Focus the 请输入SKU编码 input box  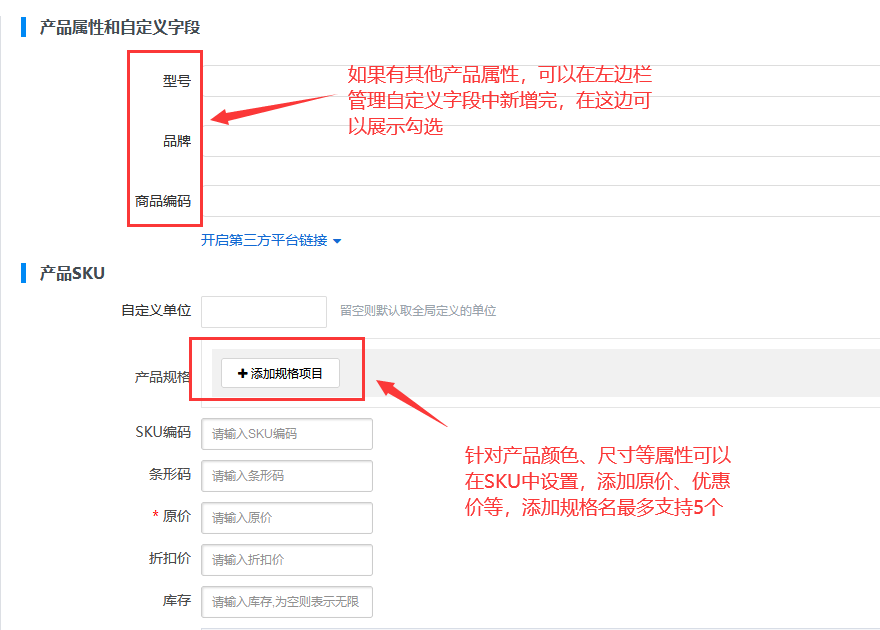(287, 434)
